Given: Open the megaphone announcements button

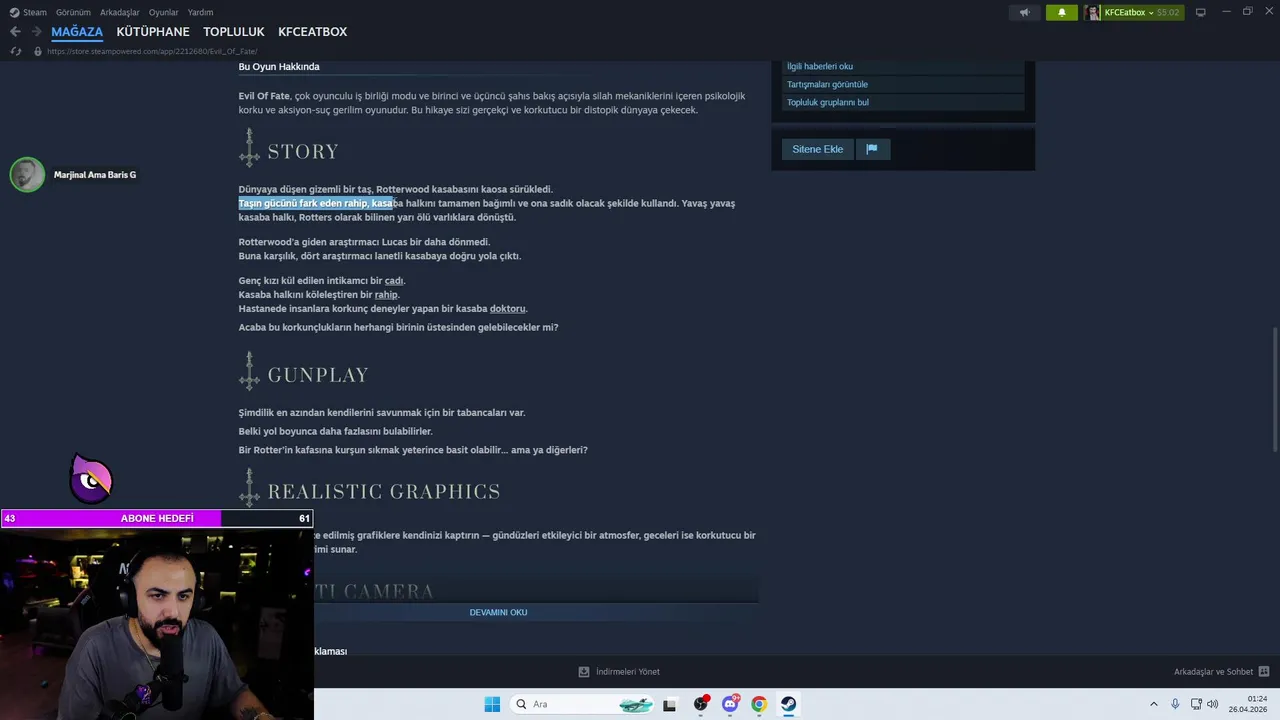Looking at the screenshot, I should [1024, 12].
